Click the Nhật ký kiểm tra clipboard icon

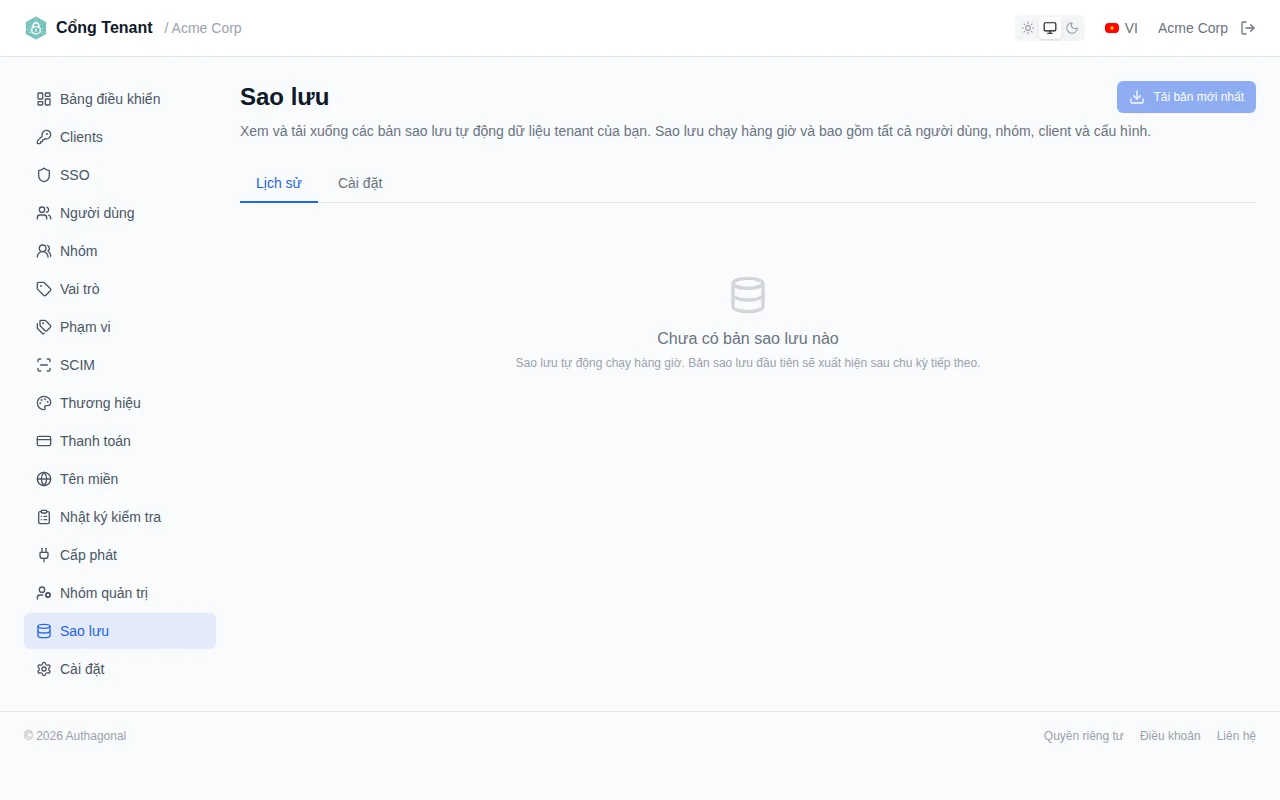(44, 517)
